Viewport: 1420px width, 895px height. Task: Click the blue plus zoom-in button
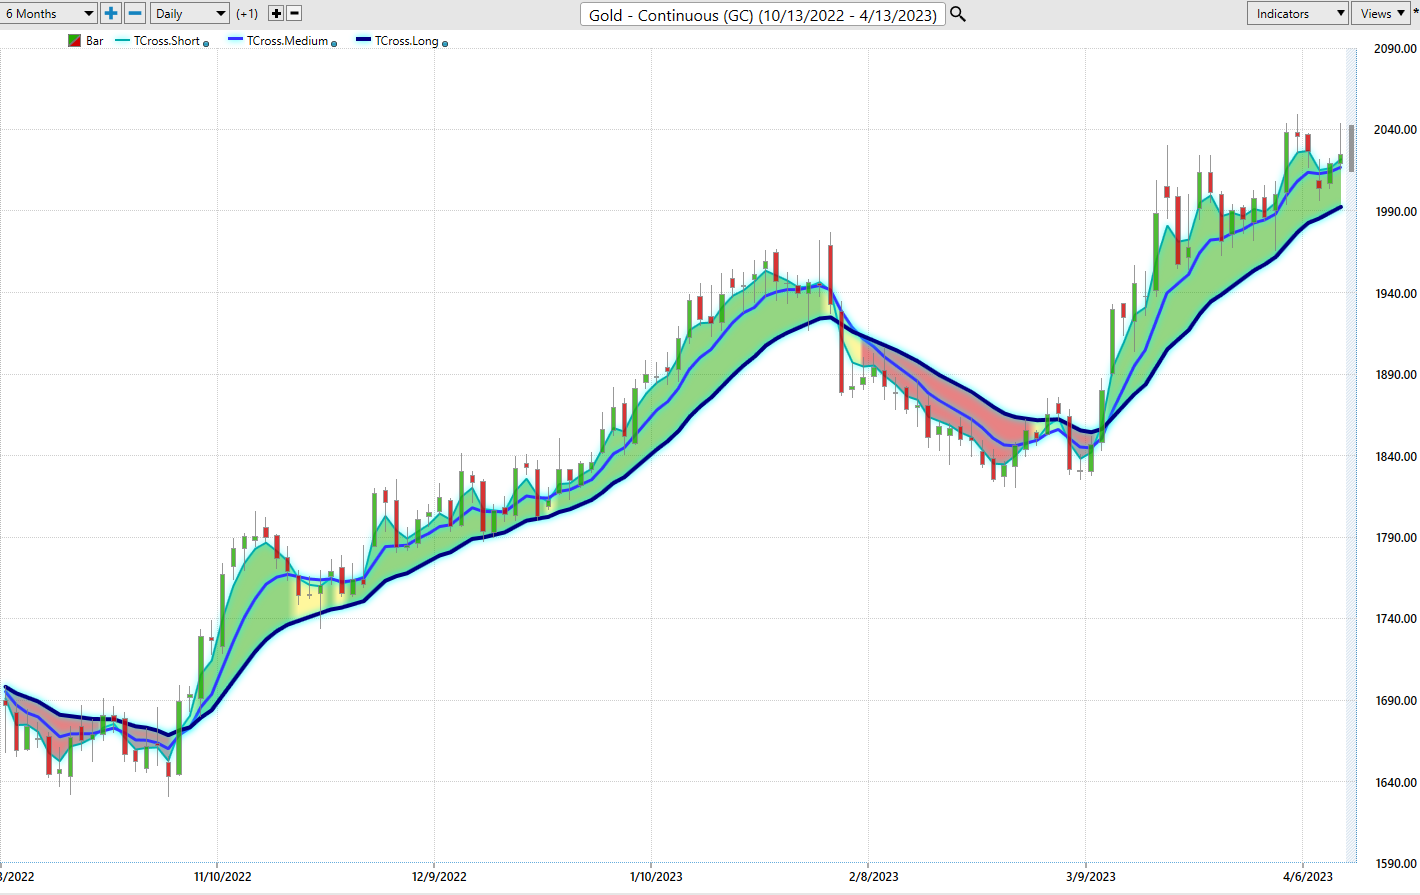pyautogui.click(x=111, y=13)
